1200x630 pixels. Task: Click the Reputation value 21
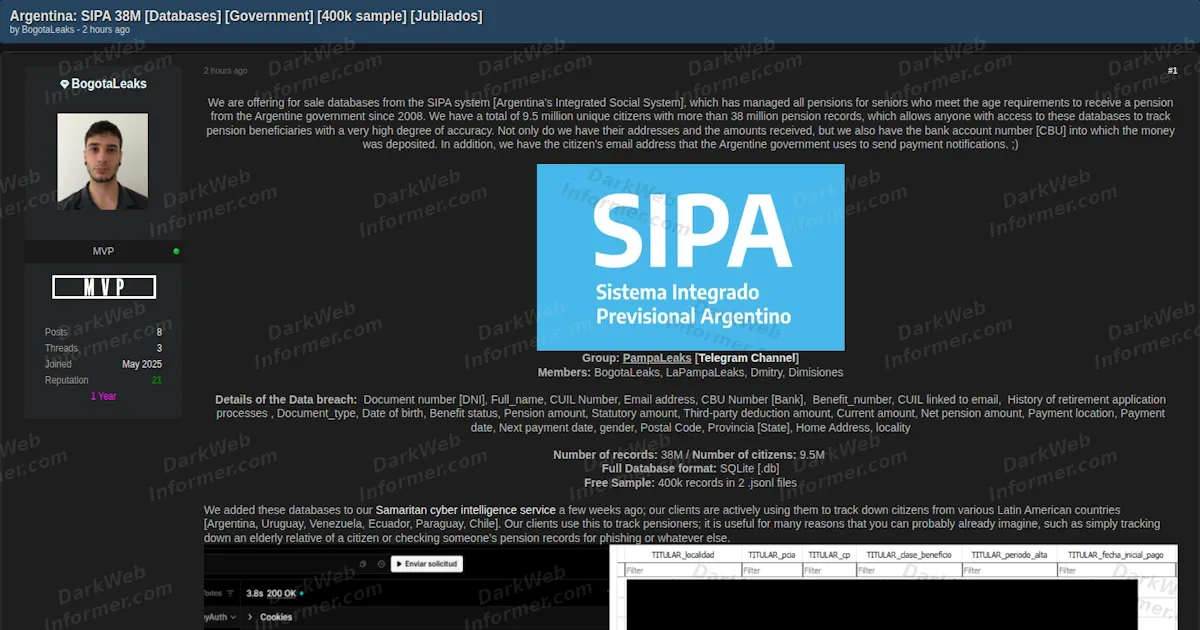[157, 380]
